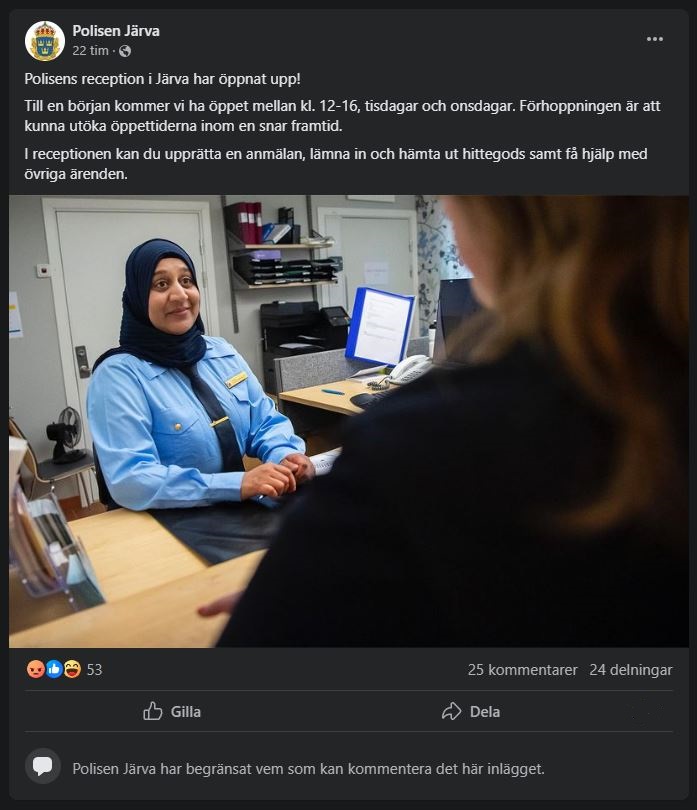Click the speech bubble comment icon
The height and width of the screenshot is (810, 697).
click(43, 766)
